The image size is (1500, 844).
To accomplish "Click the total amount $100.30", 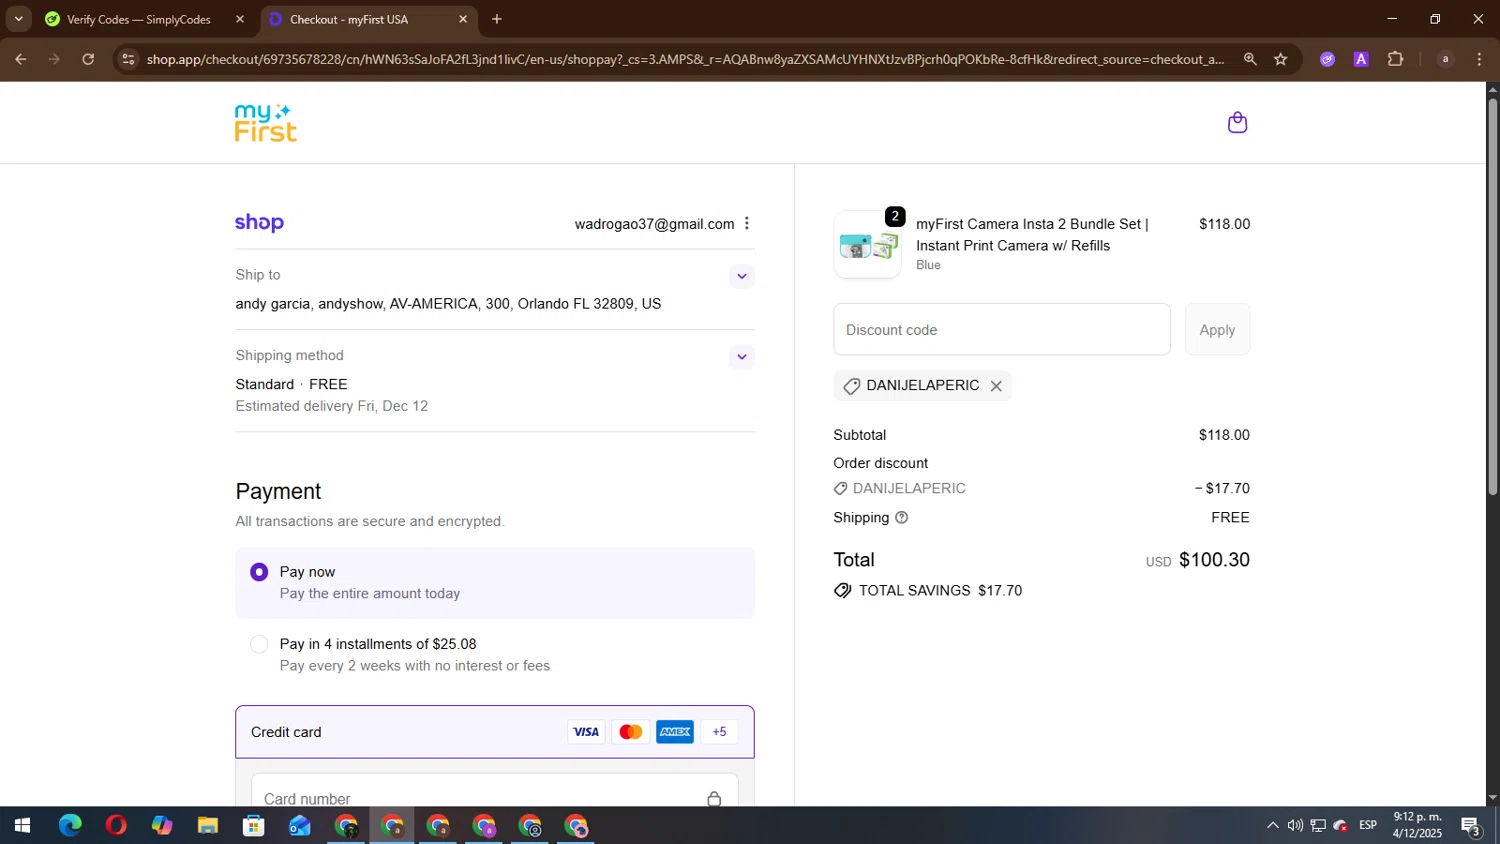I will point(1214,560).
